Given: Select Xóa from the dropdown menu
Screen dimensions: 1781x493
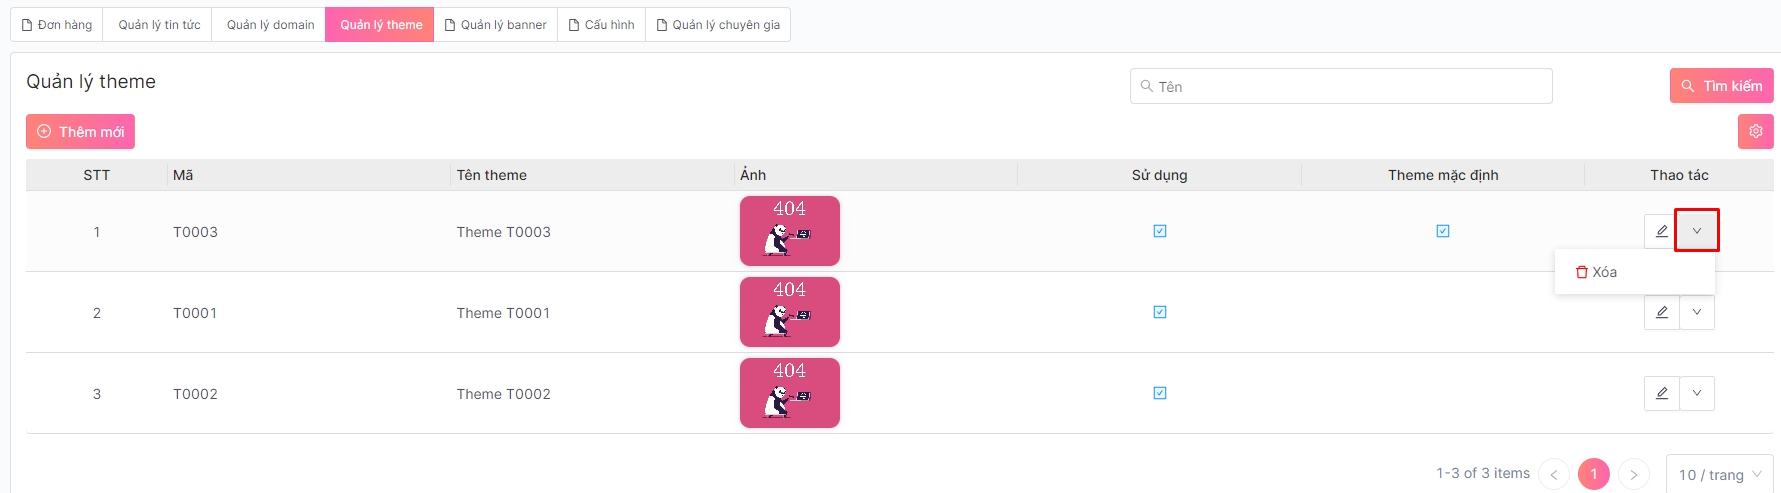Looking at the screenshot, I should coord(1597,272).
